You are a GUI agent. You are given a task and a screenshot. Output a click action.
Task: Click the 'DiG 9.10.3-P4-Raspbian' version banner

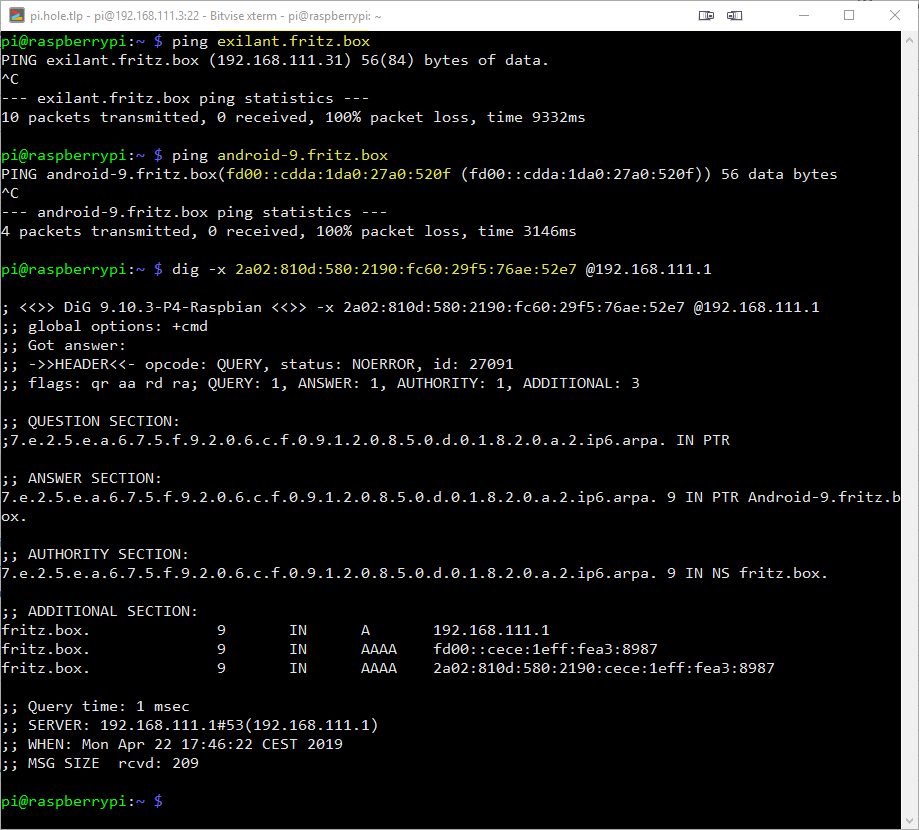point(162,308)
